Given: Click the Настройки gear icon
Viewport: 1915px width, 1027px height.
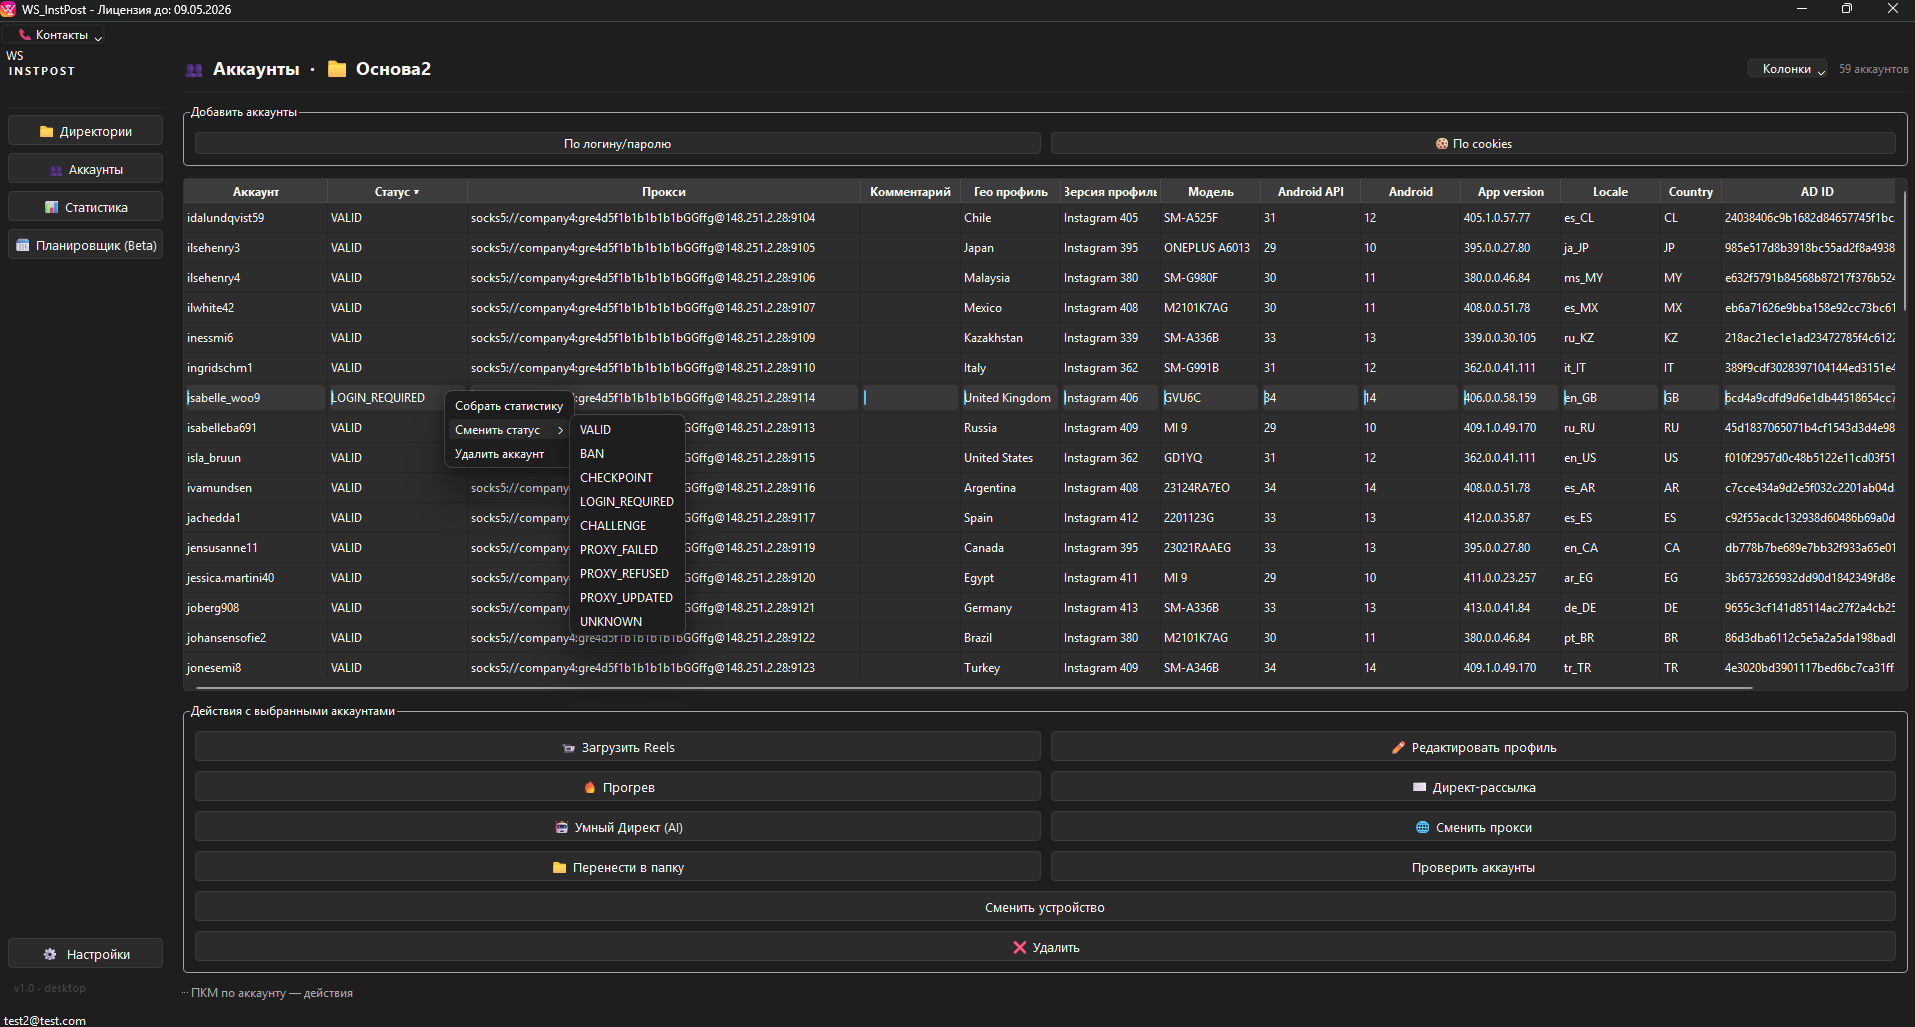Looking at the screenshot, I should click(50, 955).
